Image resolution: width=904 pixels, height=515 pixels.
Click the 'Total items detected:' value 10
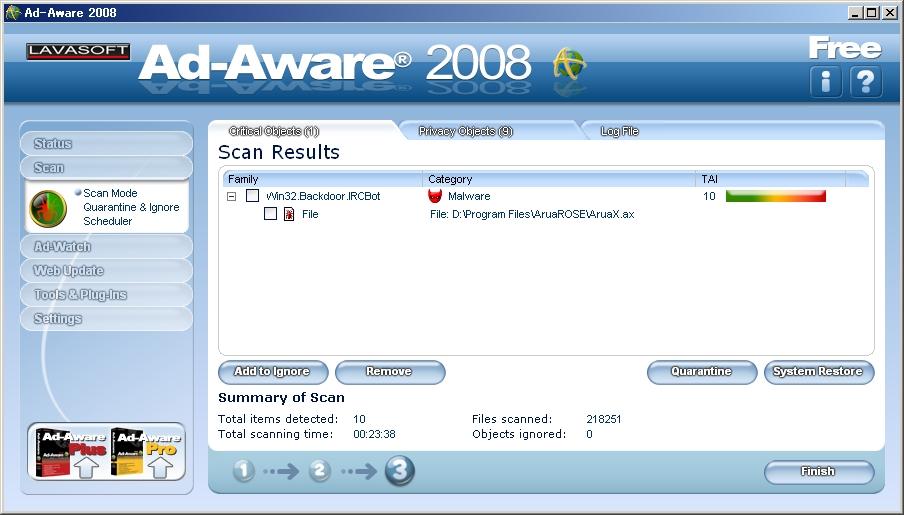359,419
